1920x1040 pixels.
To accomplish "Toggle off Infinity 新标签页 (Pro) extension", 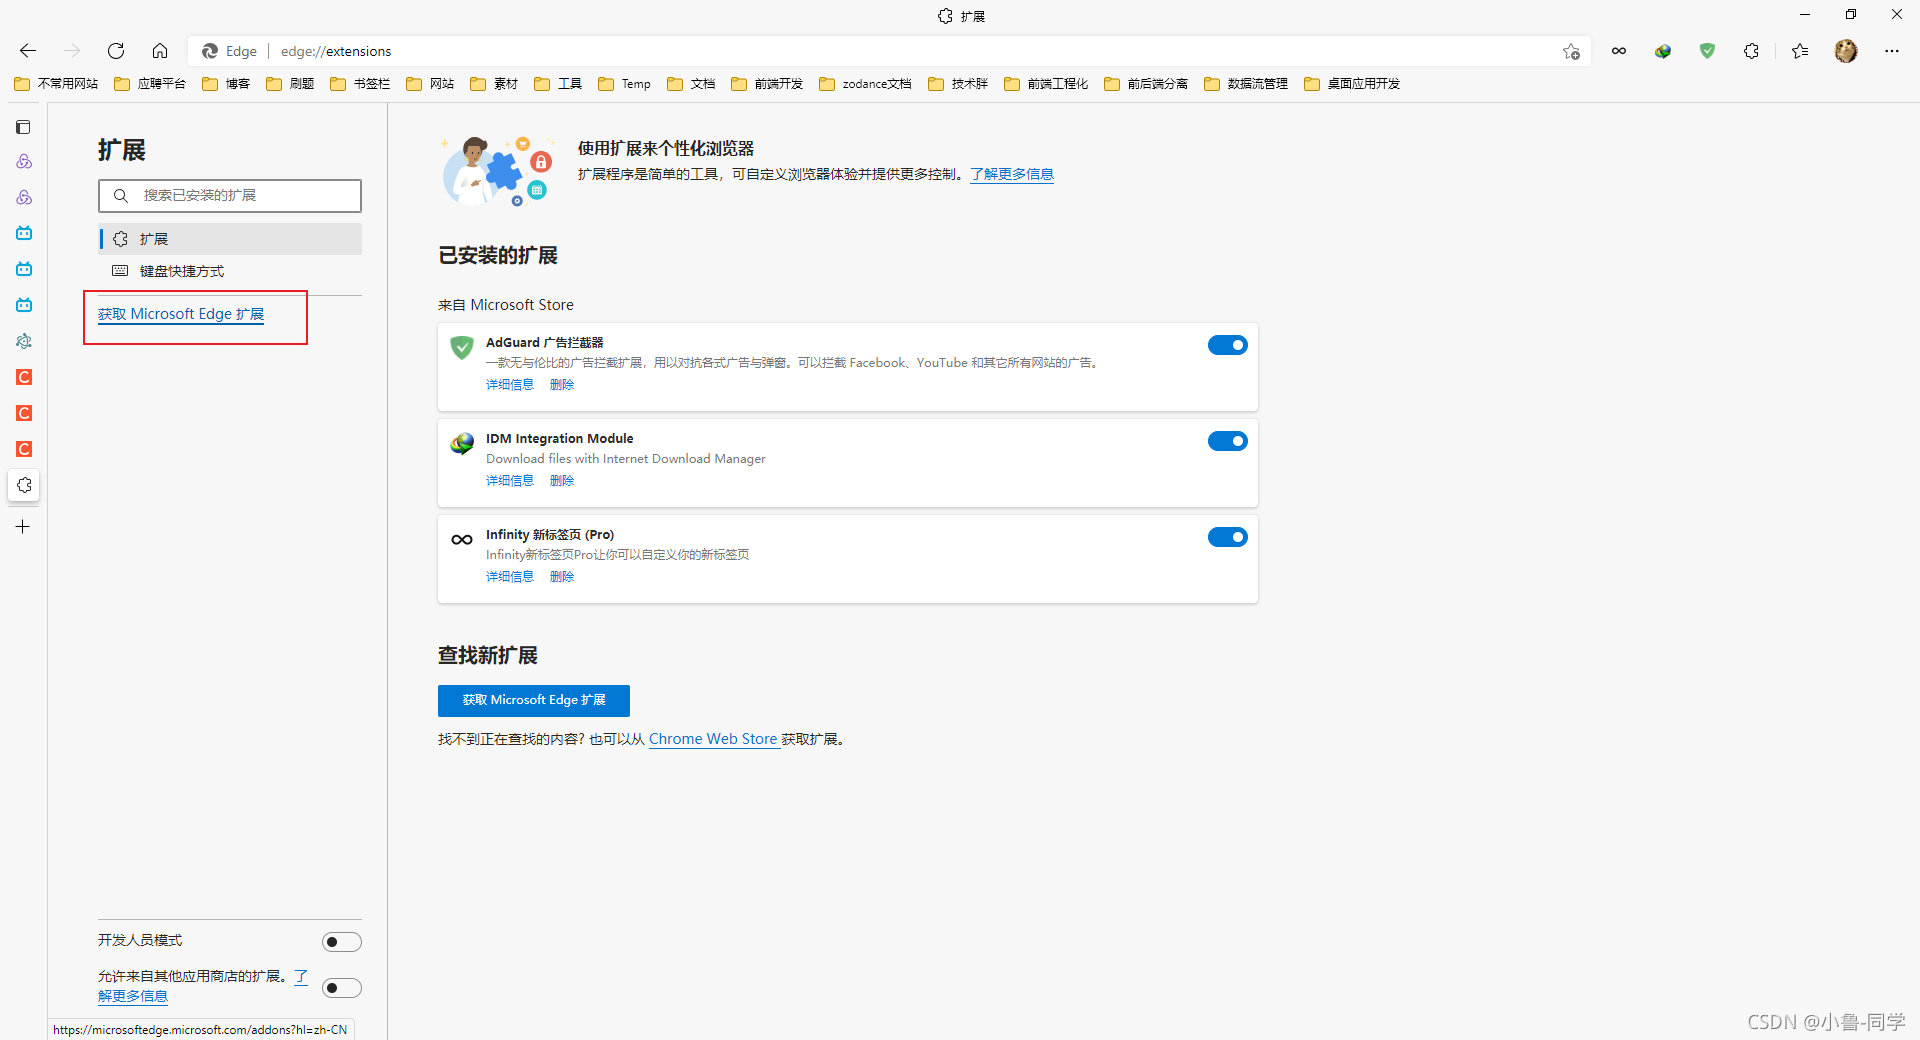I will click(1227, 537).
